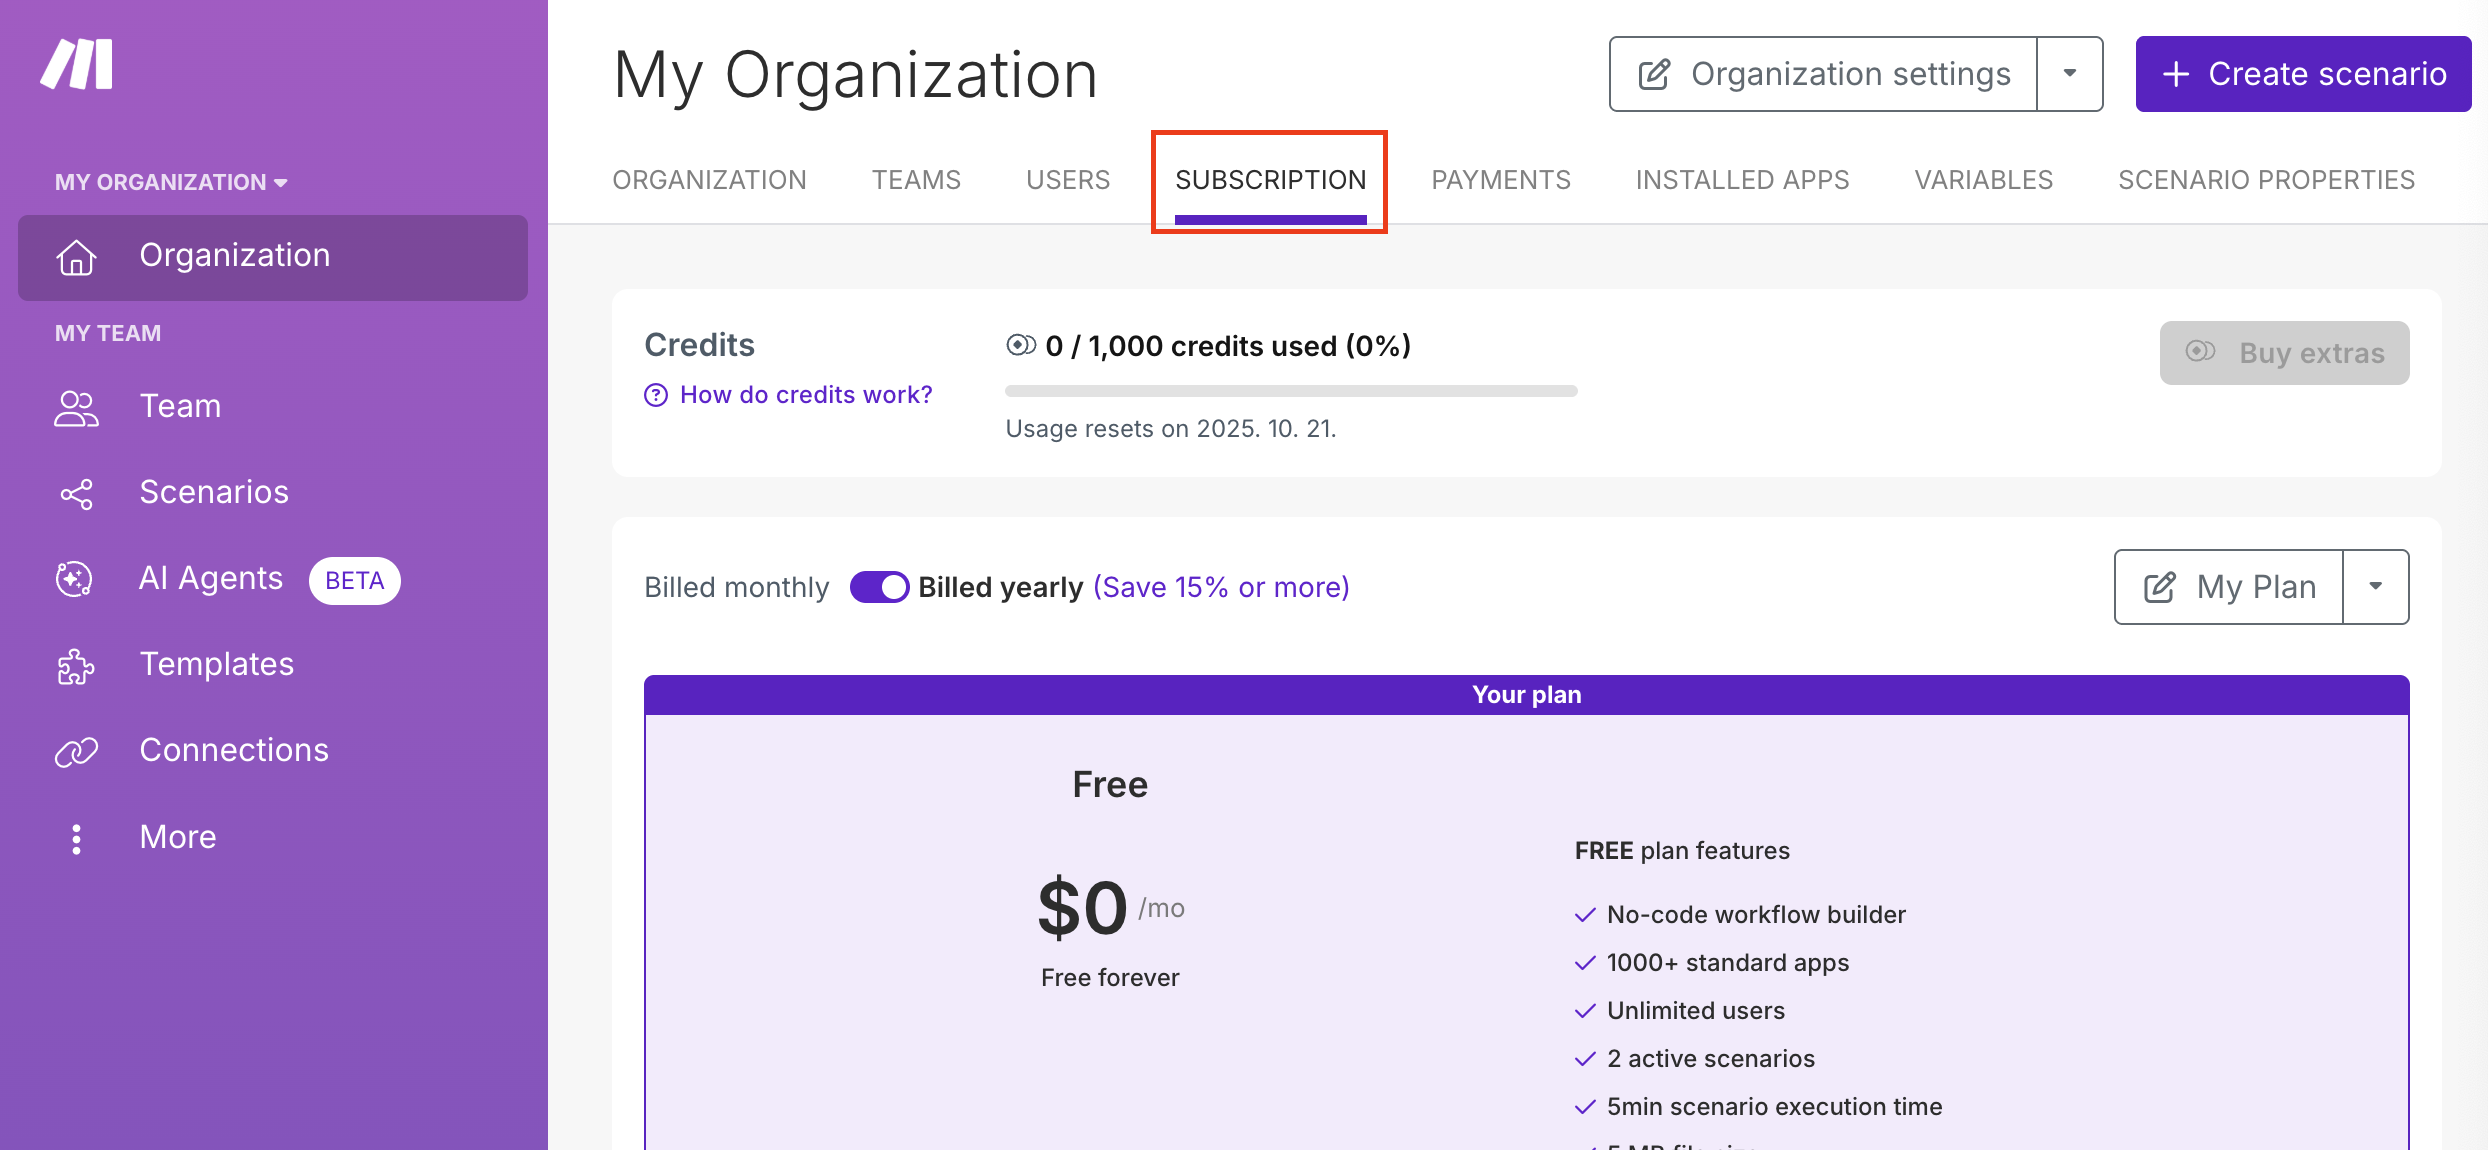The image size is (2488, 1150).
Task: Click the Scenarios share-nodes icon
Action: [76, 493]
